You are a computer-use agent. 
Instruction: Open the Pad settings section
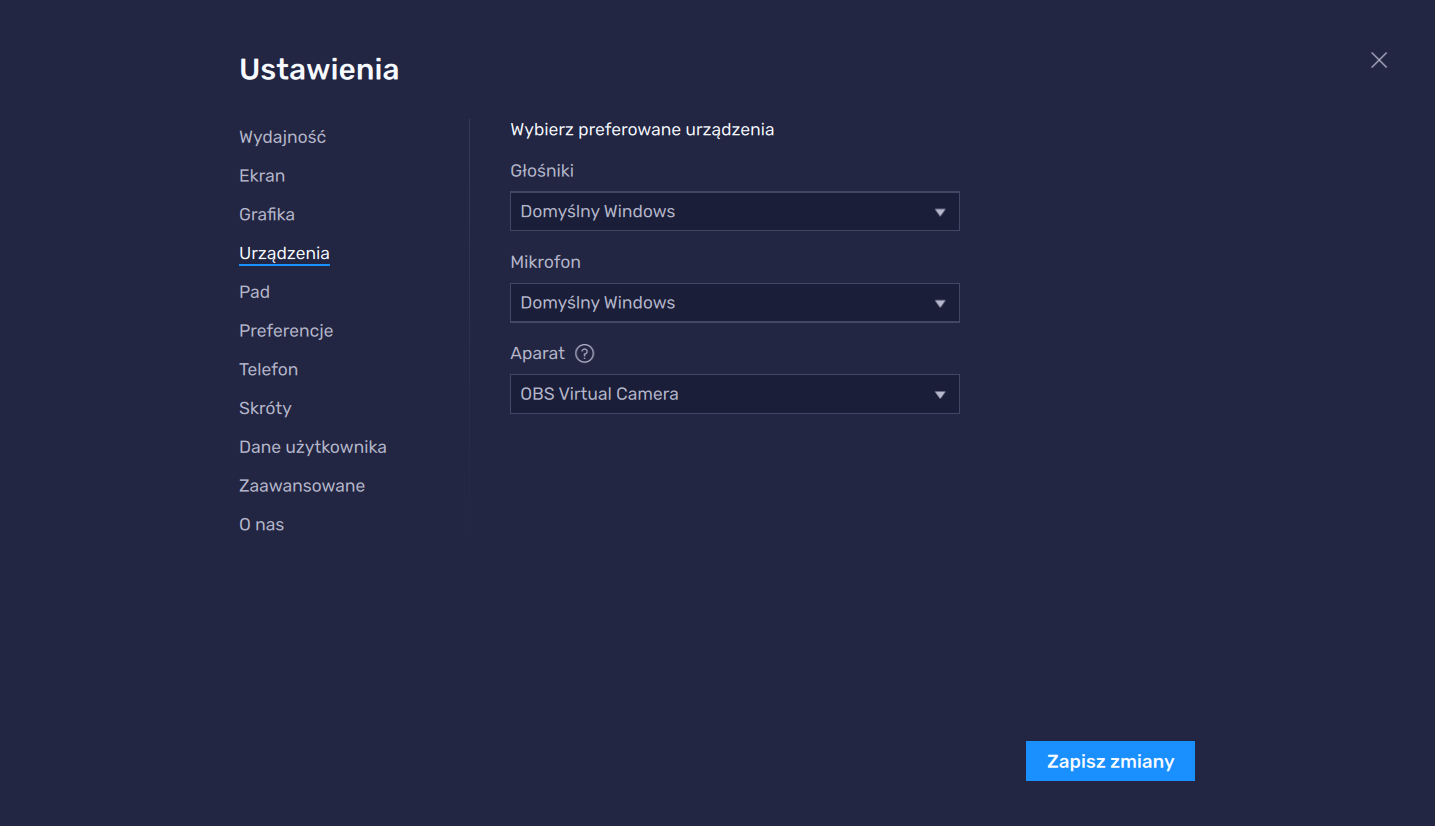point(255,292)
